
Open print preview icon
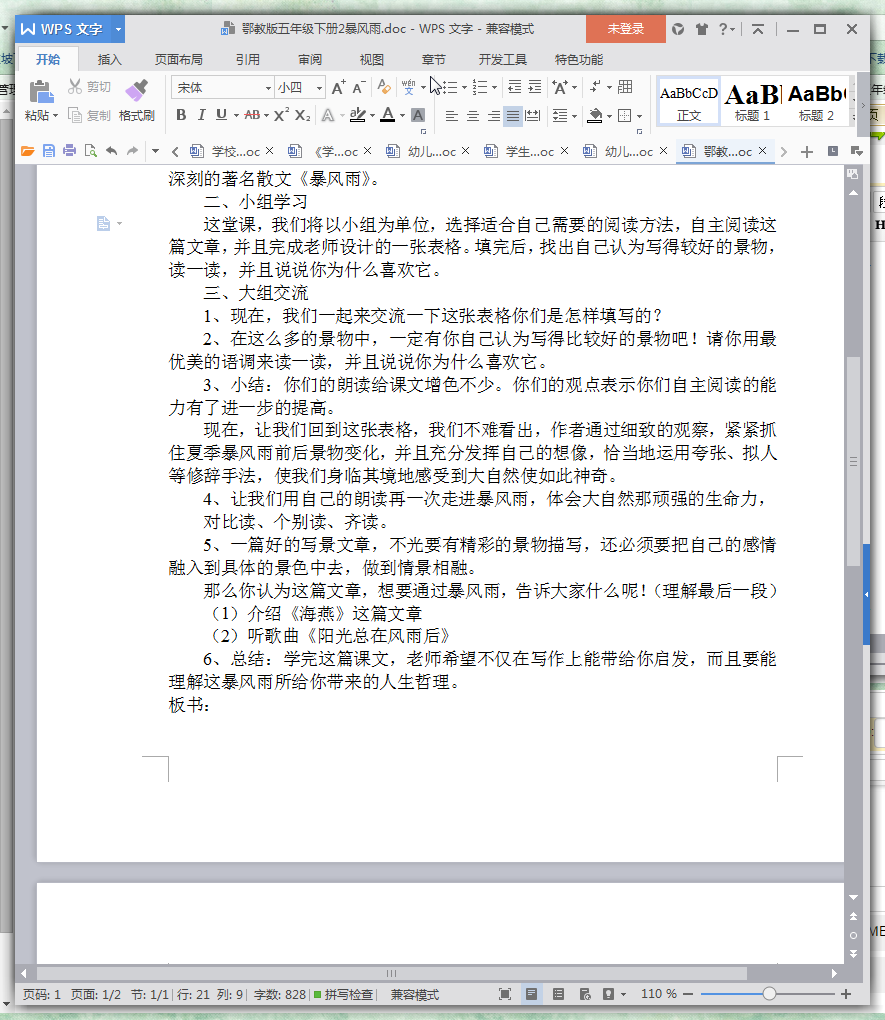click(90, 151)
